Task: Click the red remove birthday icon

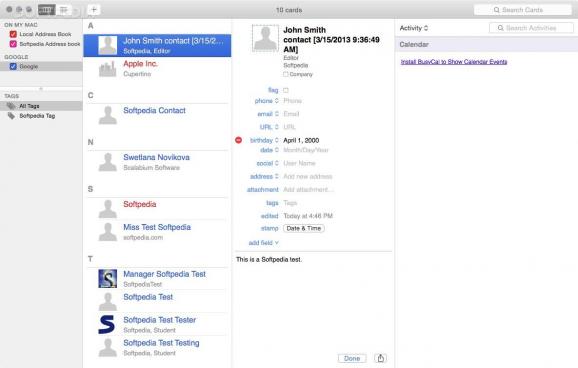Action: (238, 140)
